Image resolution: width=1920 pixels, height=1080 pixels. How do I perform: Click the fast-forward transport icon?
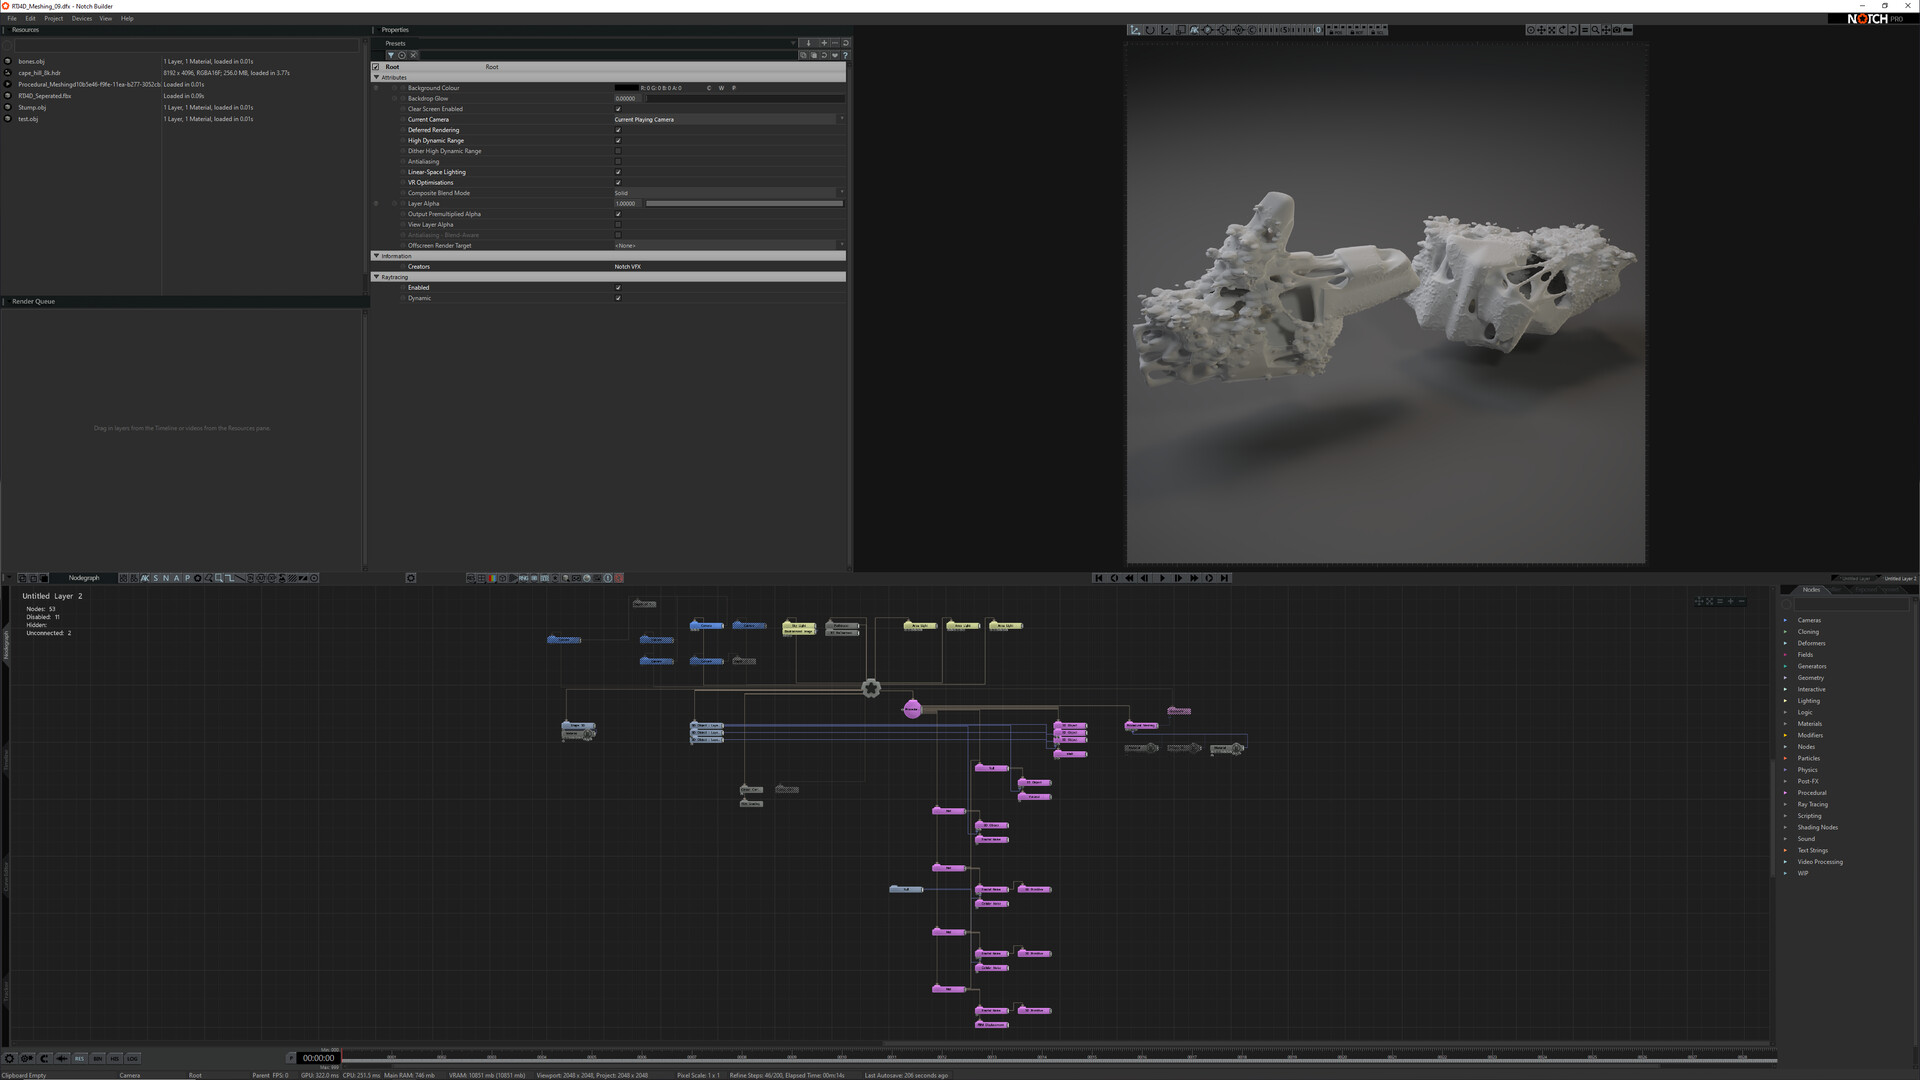(x=1193, y=578)
